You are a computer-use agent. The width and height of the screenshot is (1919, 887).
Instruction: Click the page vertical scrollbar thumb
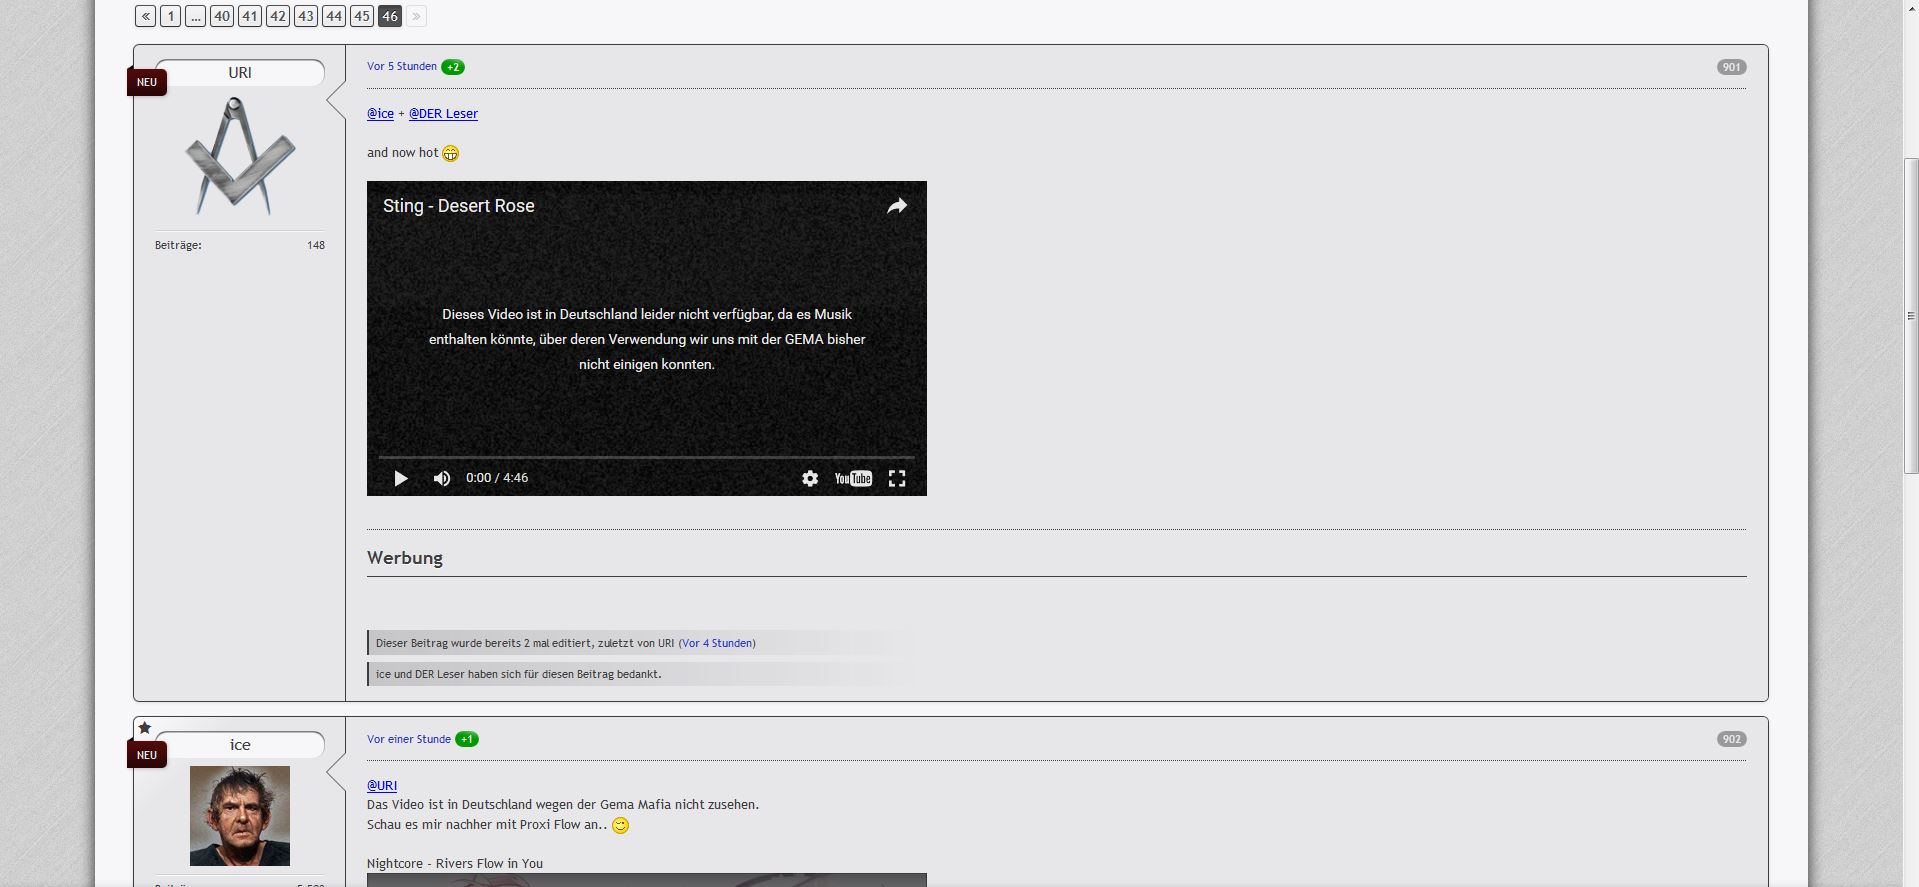coord(1912,315)
